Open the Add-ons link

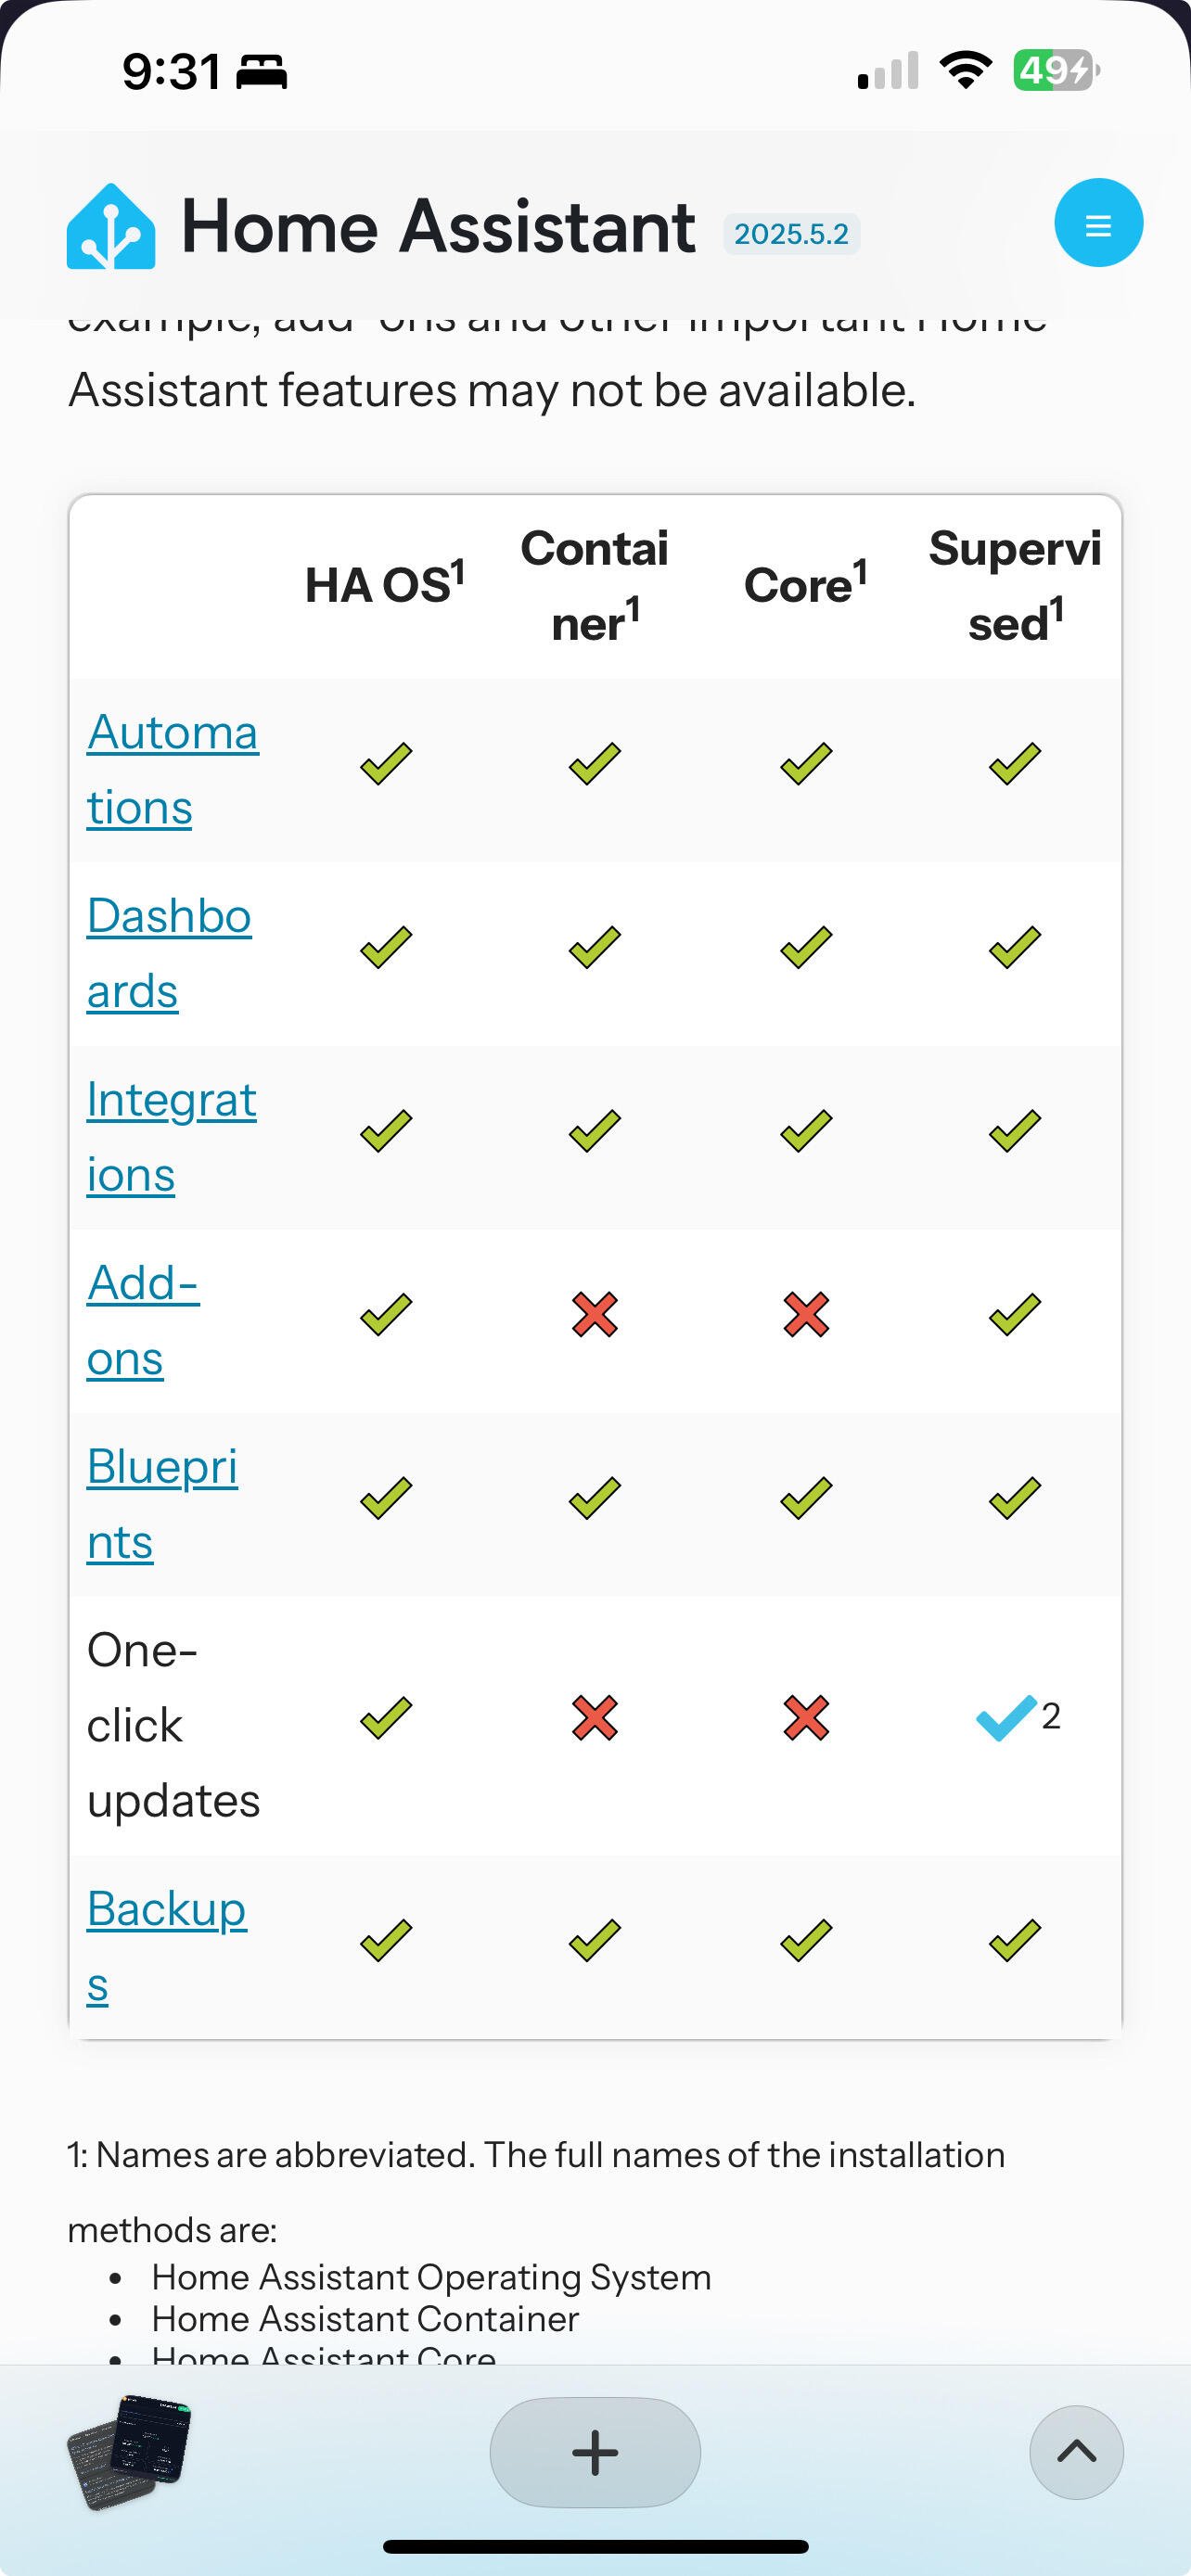(x=143, y=1320)
